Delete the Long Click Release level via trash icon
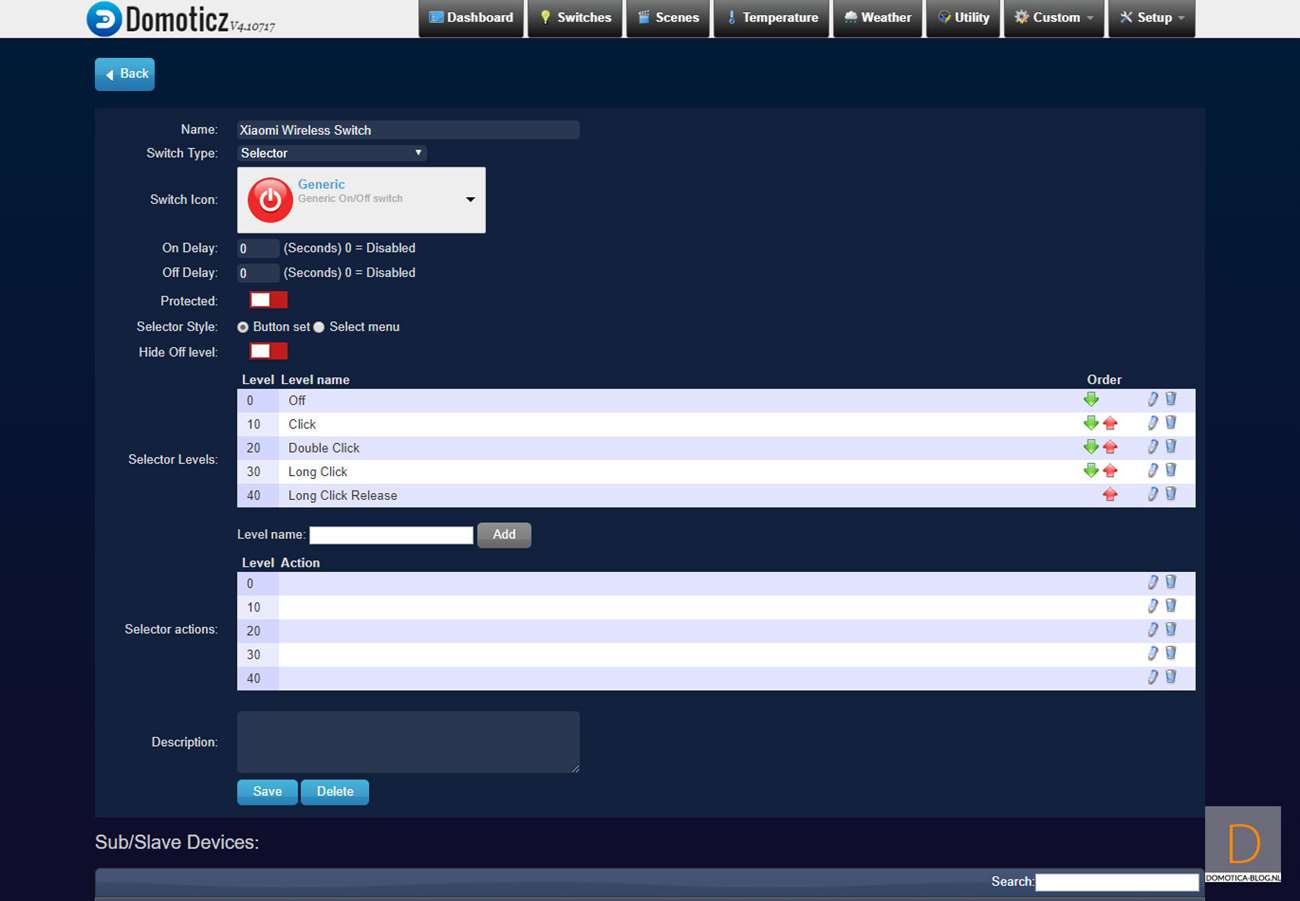This screenshot has height=901, width=1300. pyautogui.click(x=1171, y=494)
